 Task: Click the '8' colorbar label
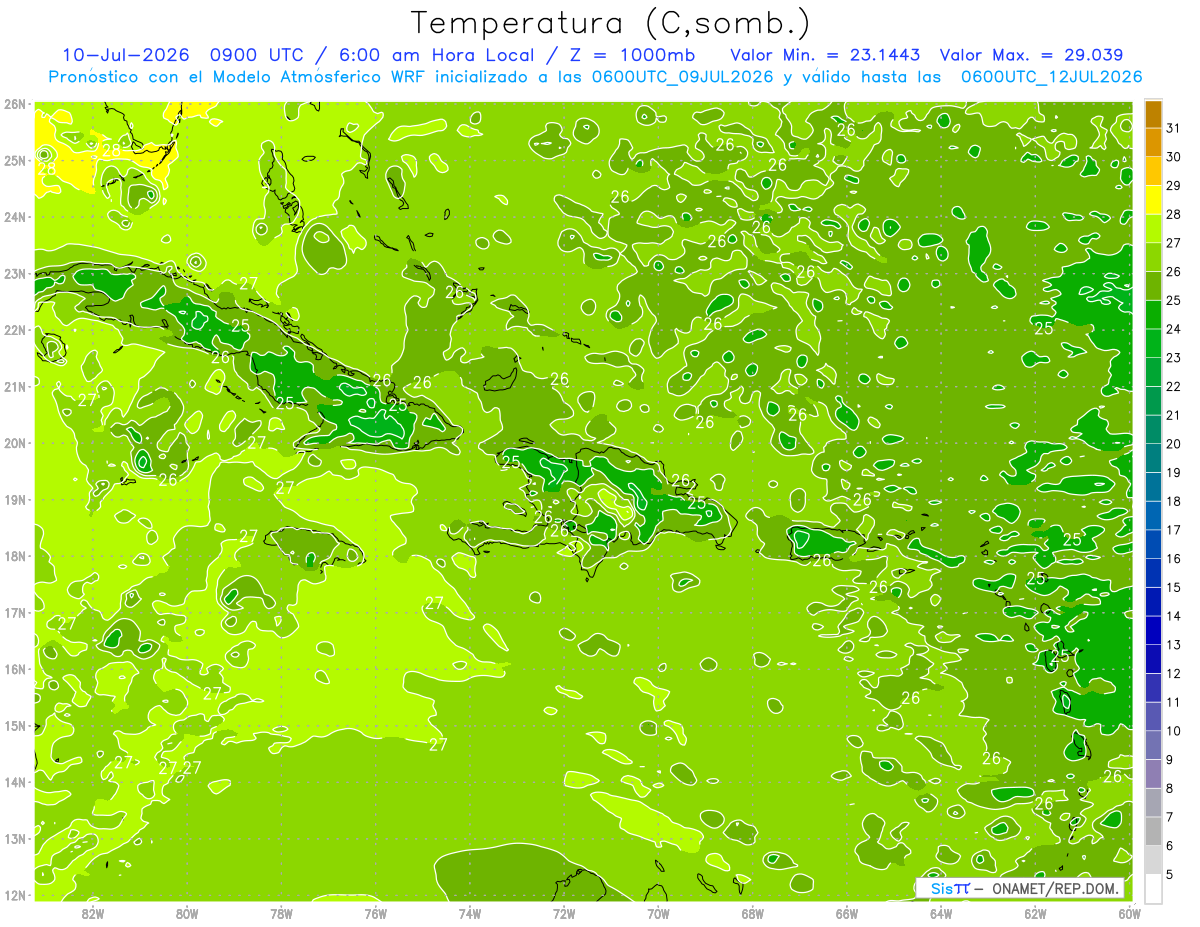point(1169,788)
